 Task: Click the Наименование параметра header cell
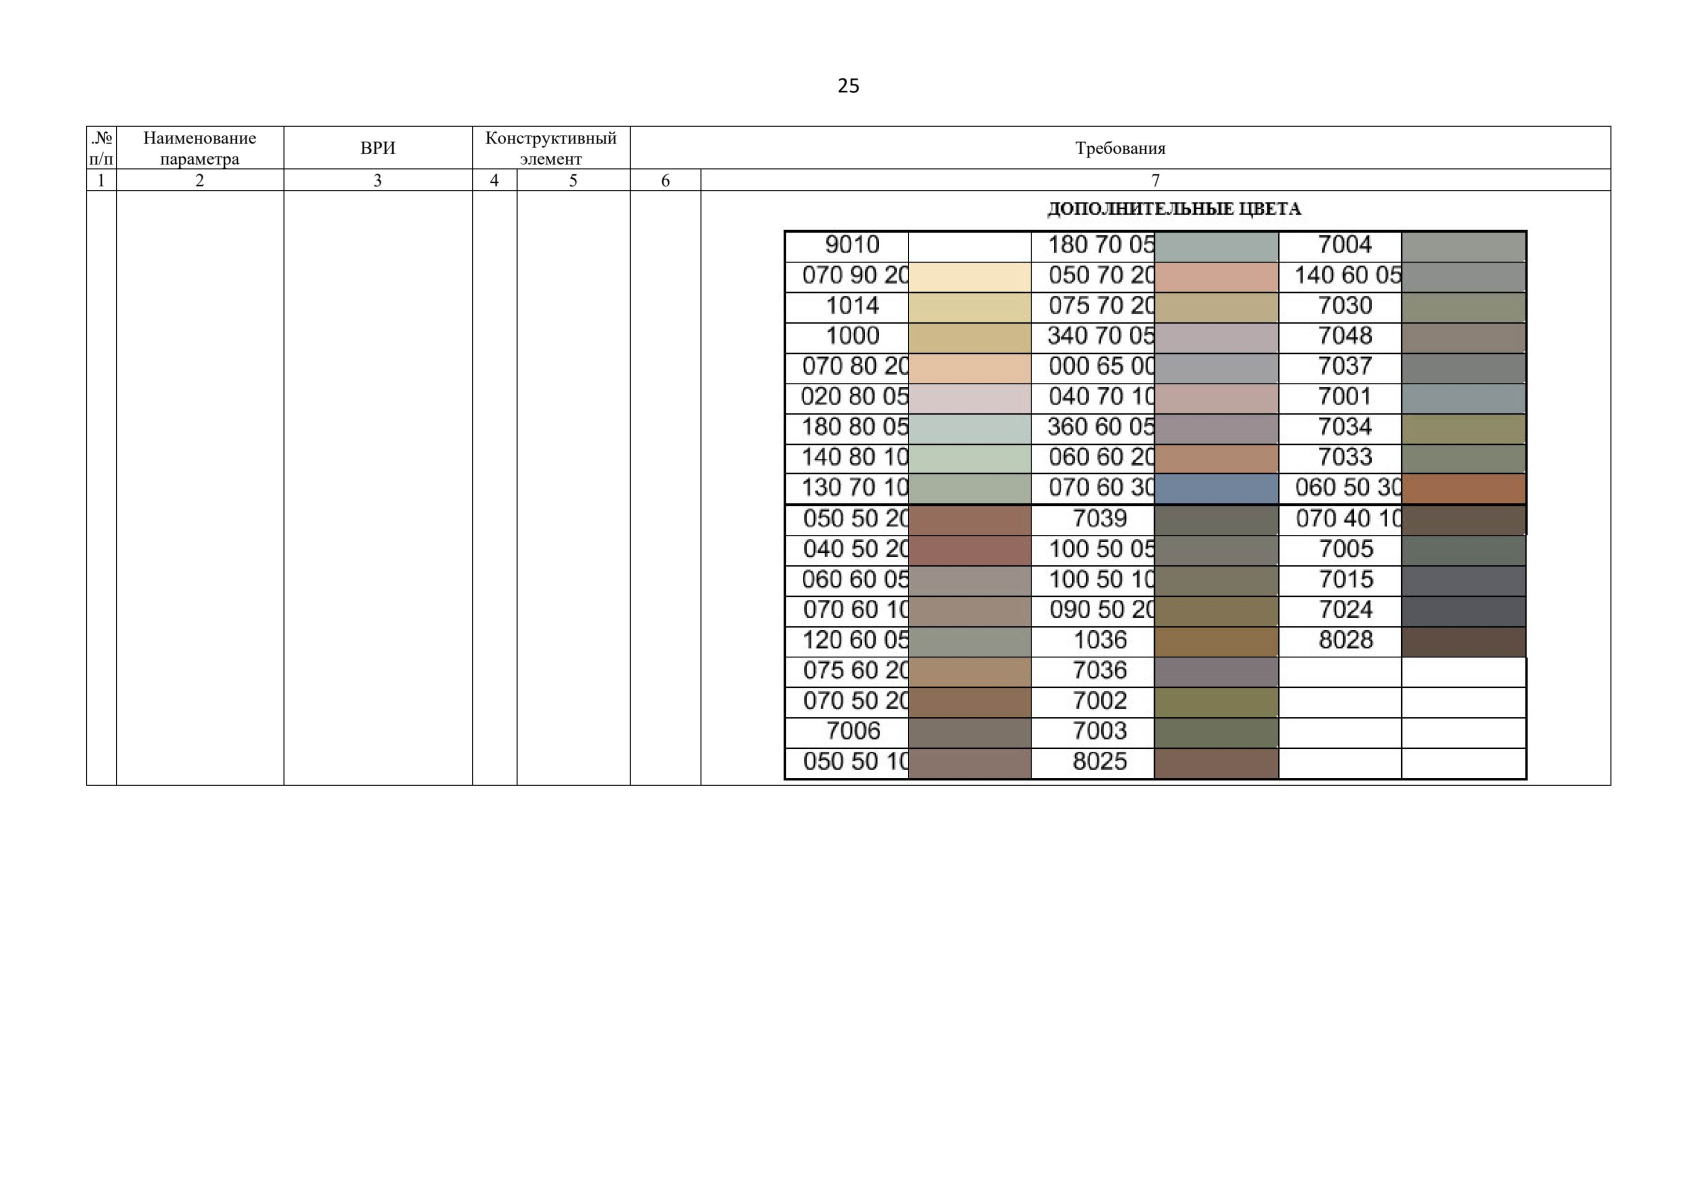[200, 148]
